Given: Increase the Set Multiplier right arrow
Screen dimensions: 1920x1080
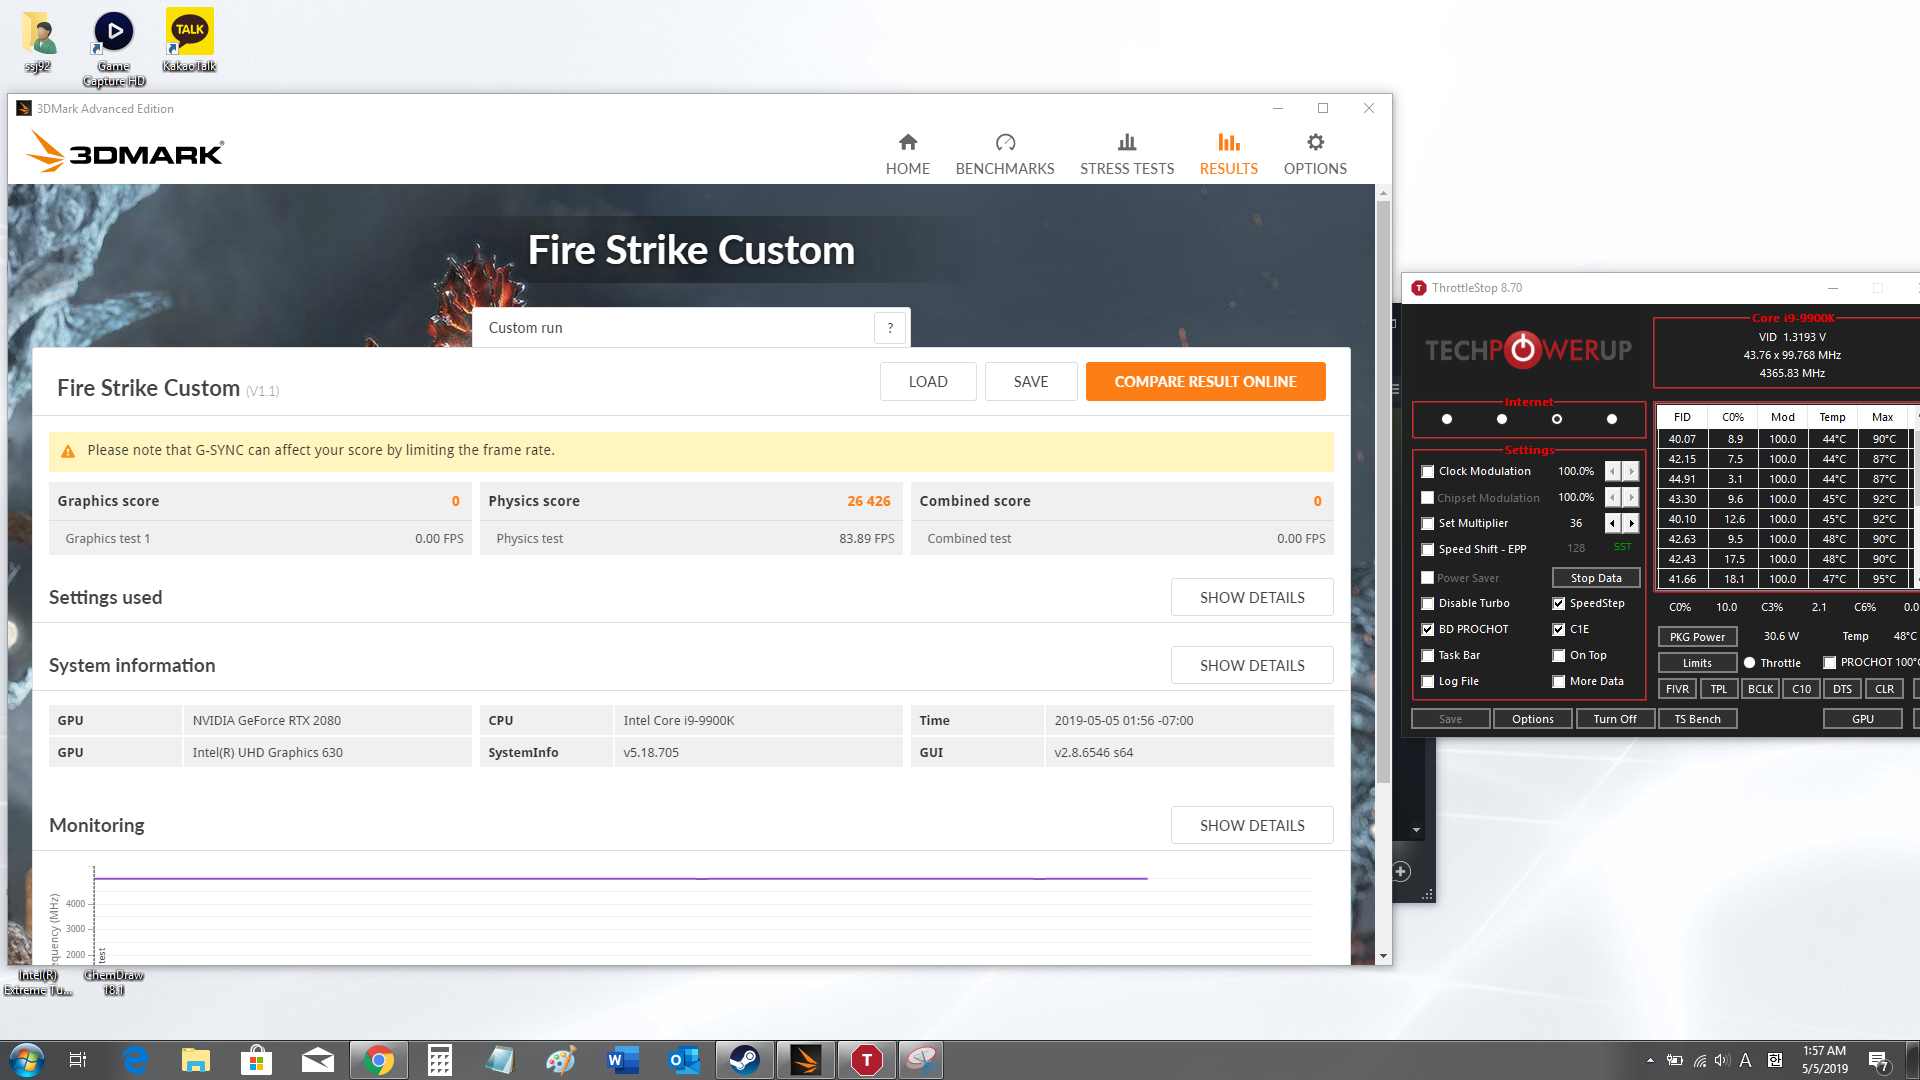Looking at the screenshot, I should (x=1631, y=523).
